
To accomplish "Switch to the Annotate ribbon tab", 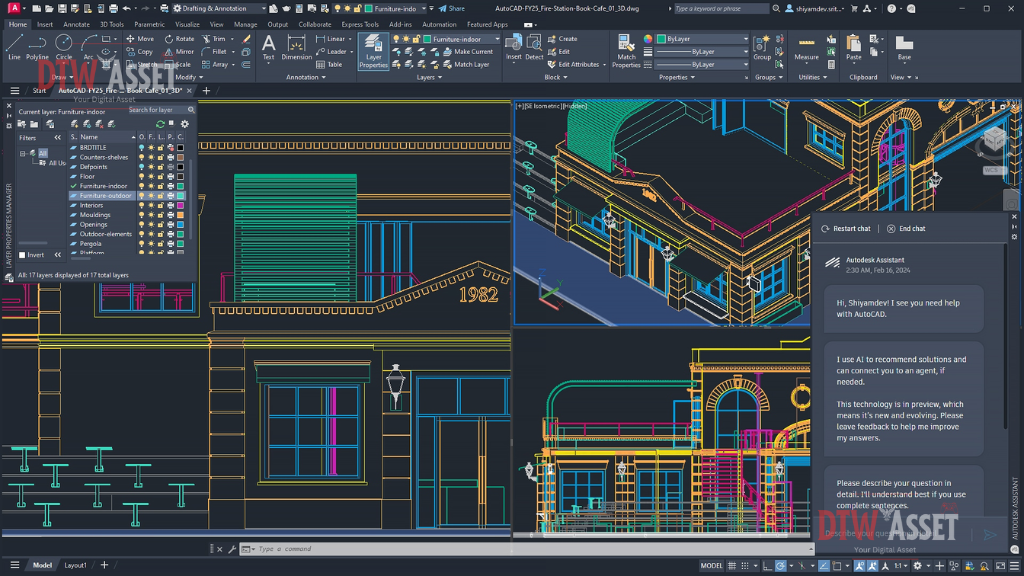I will [76, 25].
